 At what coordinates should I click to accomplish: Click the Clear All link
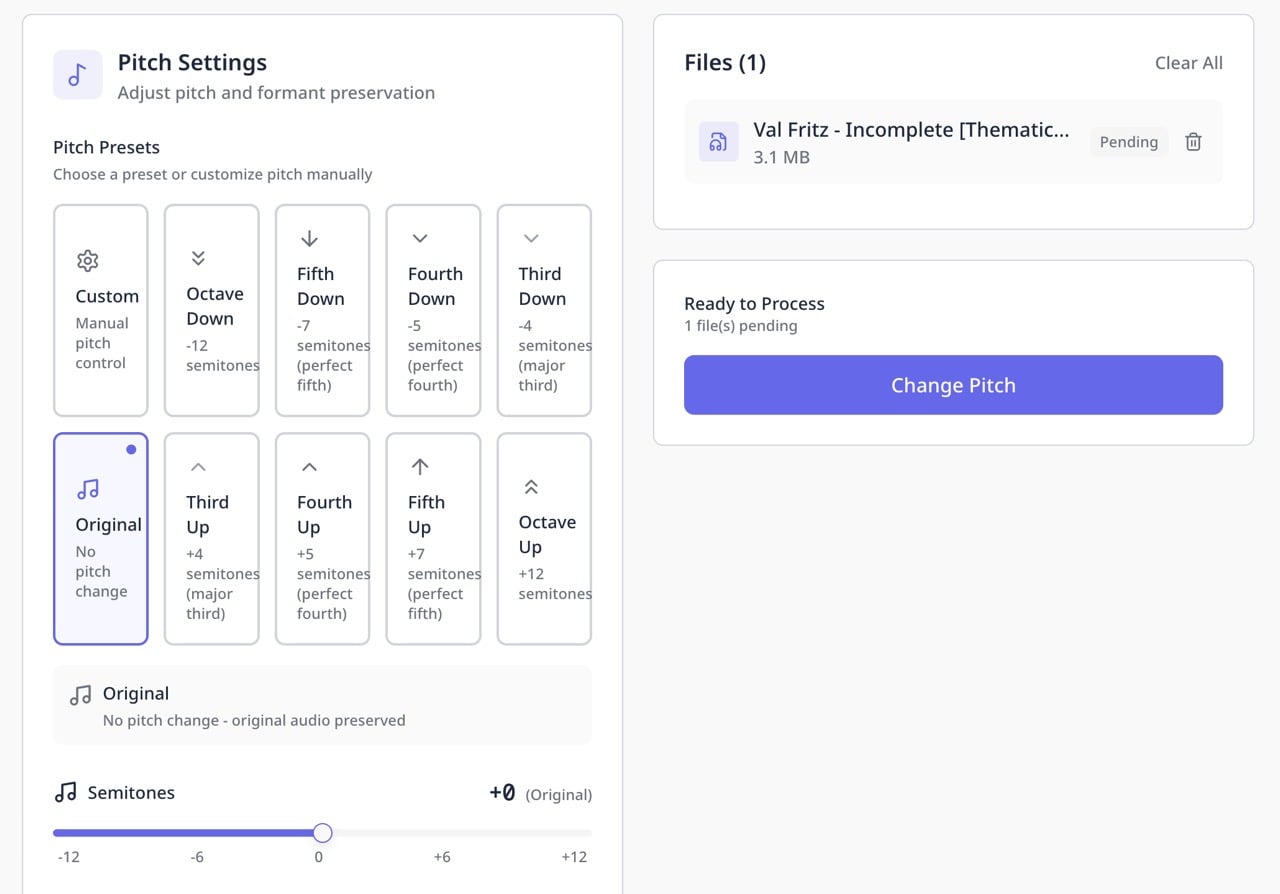pyautogui.click(x=1189, y=63)
